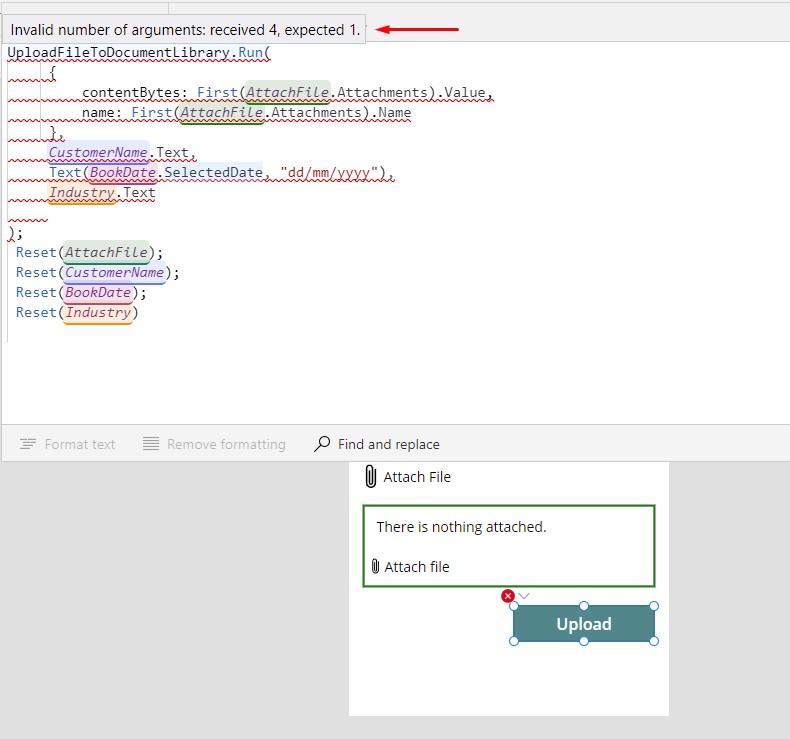The height and width of the screenshot is (739, 790).
Task: Click Reset(Industry) line
Action: click(x=77, y=312)
